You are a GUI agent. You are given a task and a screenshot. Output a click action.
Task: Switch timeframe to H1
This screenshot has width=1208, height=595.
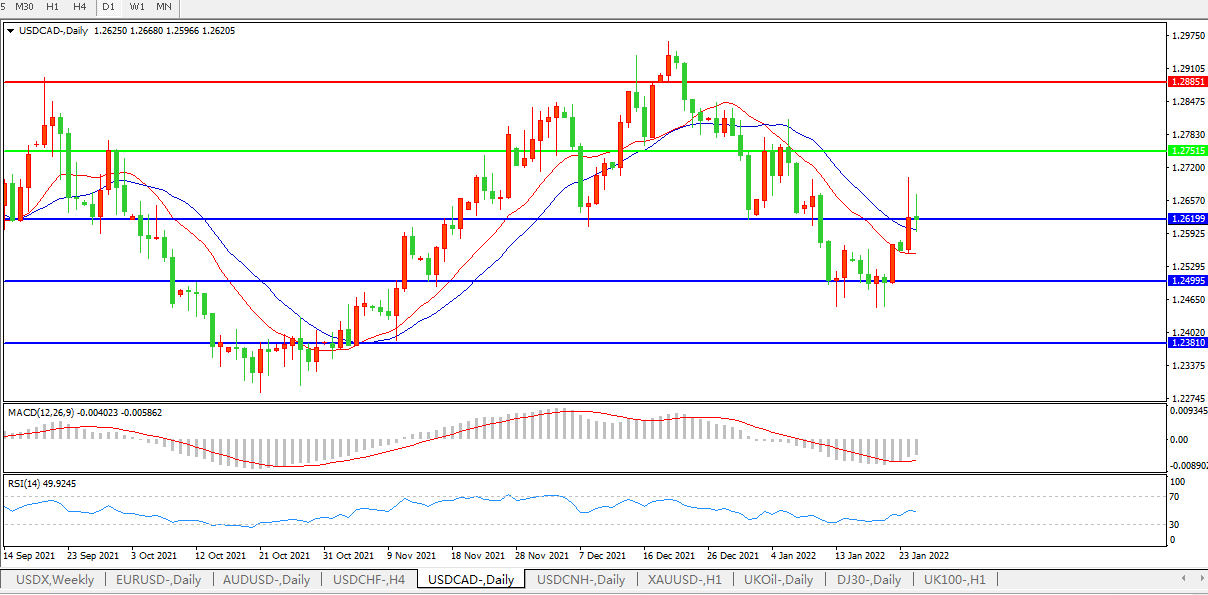tap(53, 7)
